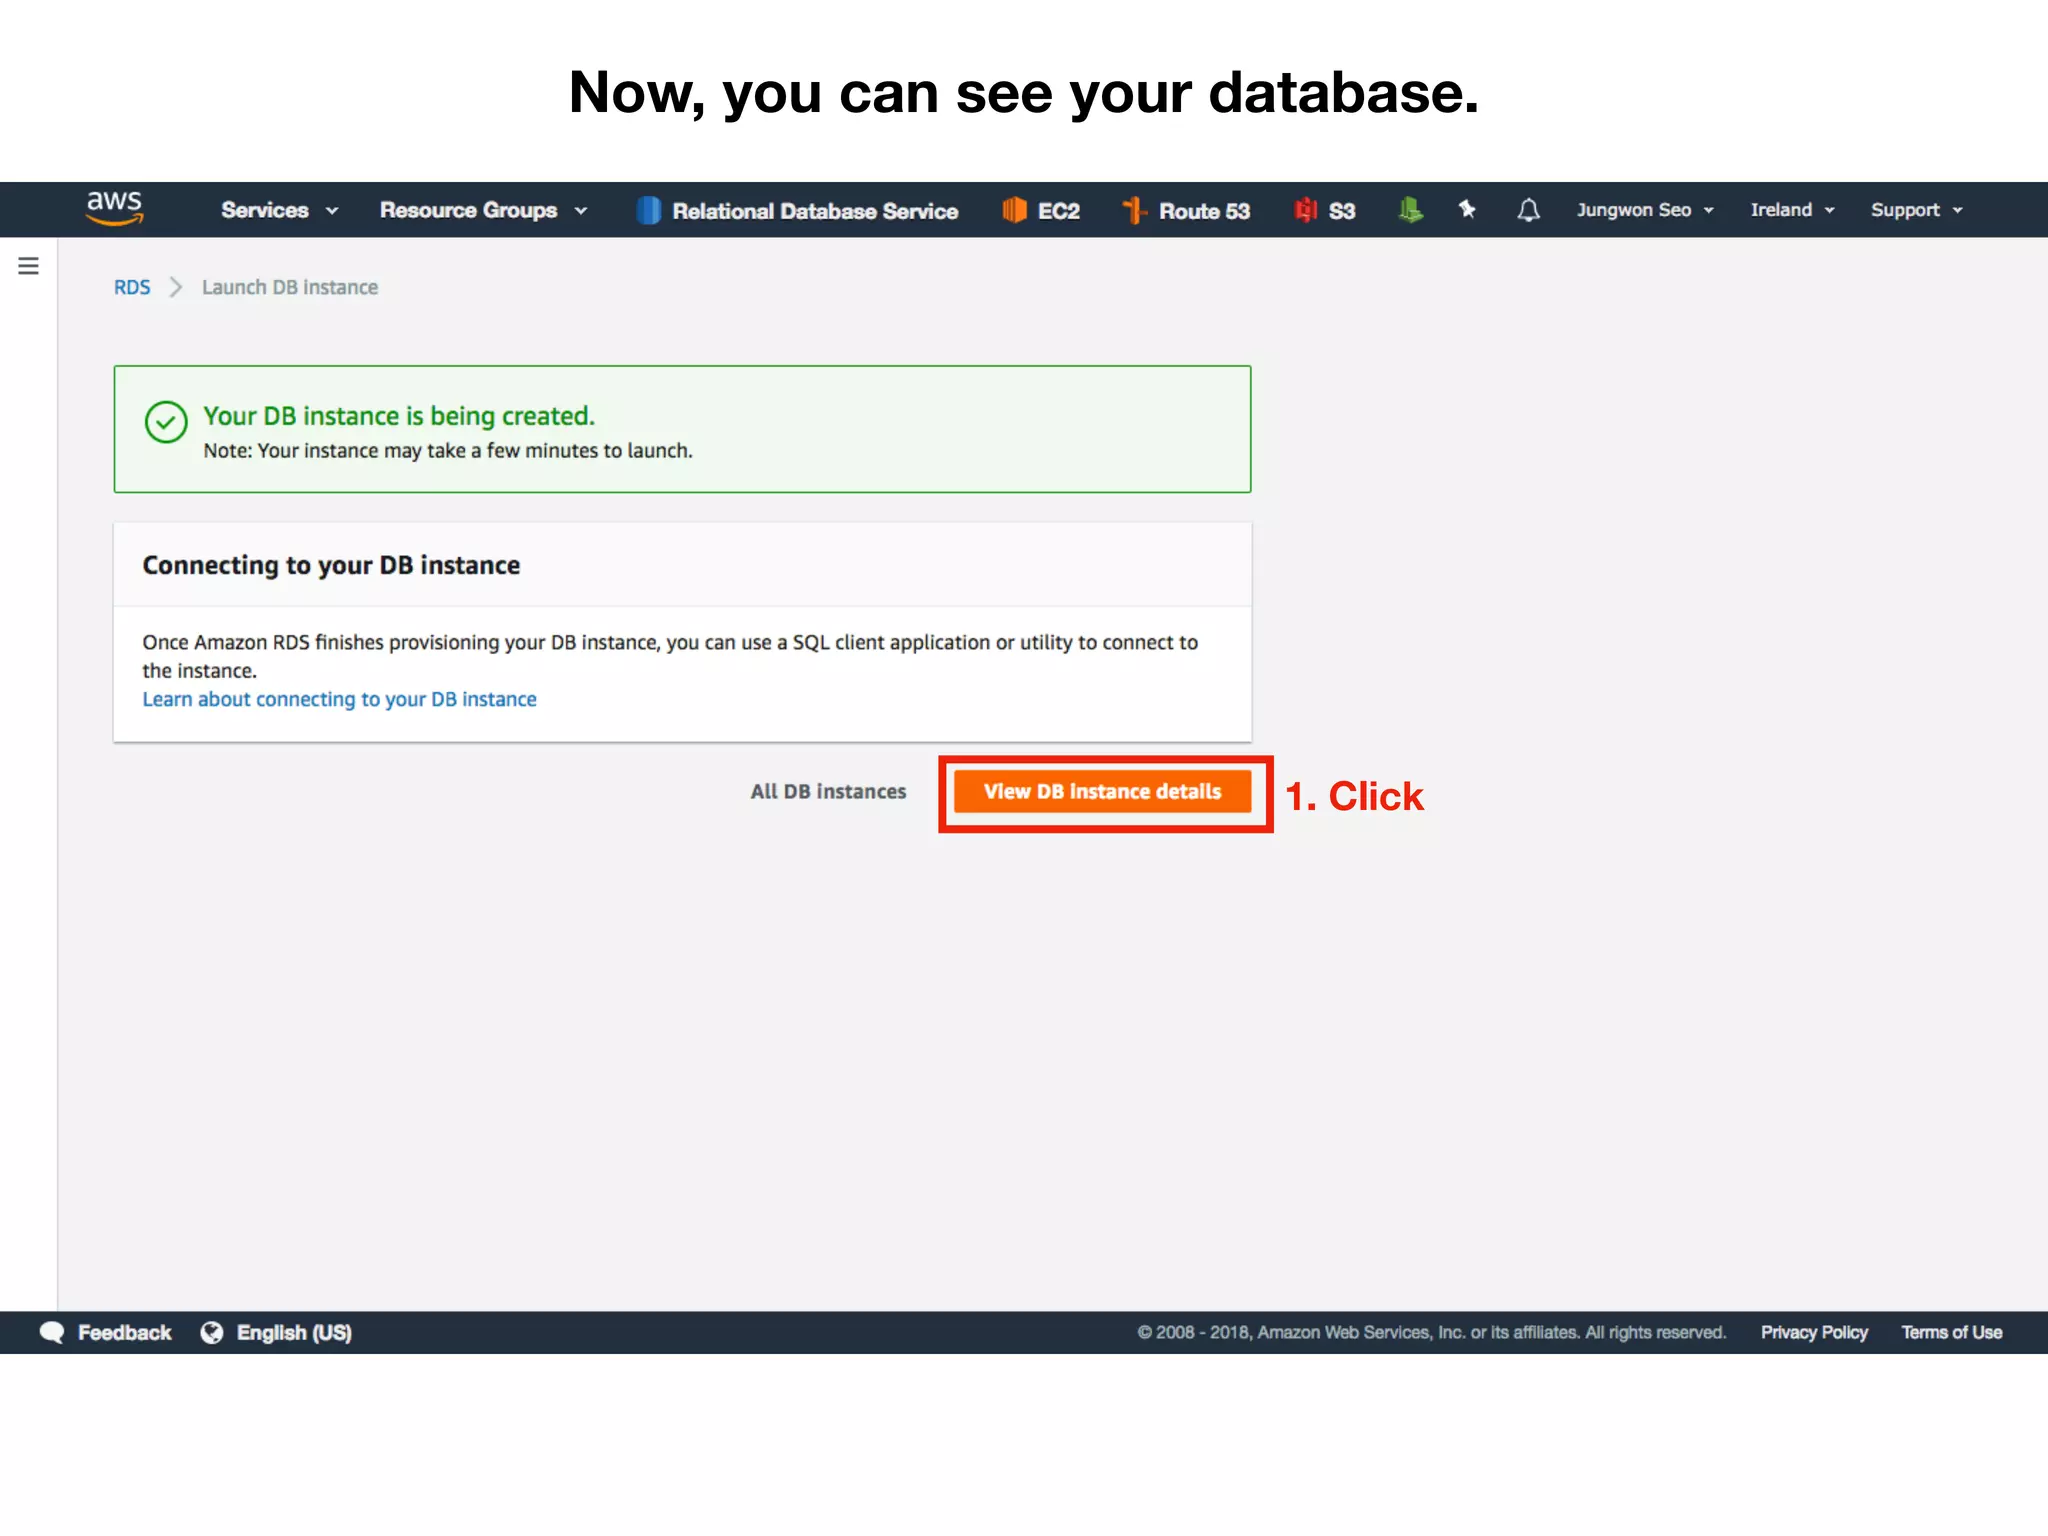
Task: Click the globe language icon
Action: [212, 1332]
